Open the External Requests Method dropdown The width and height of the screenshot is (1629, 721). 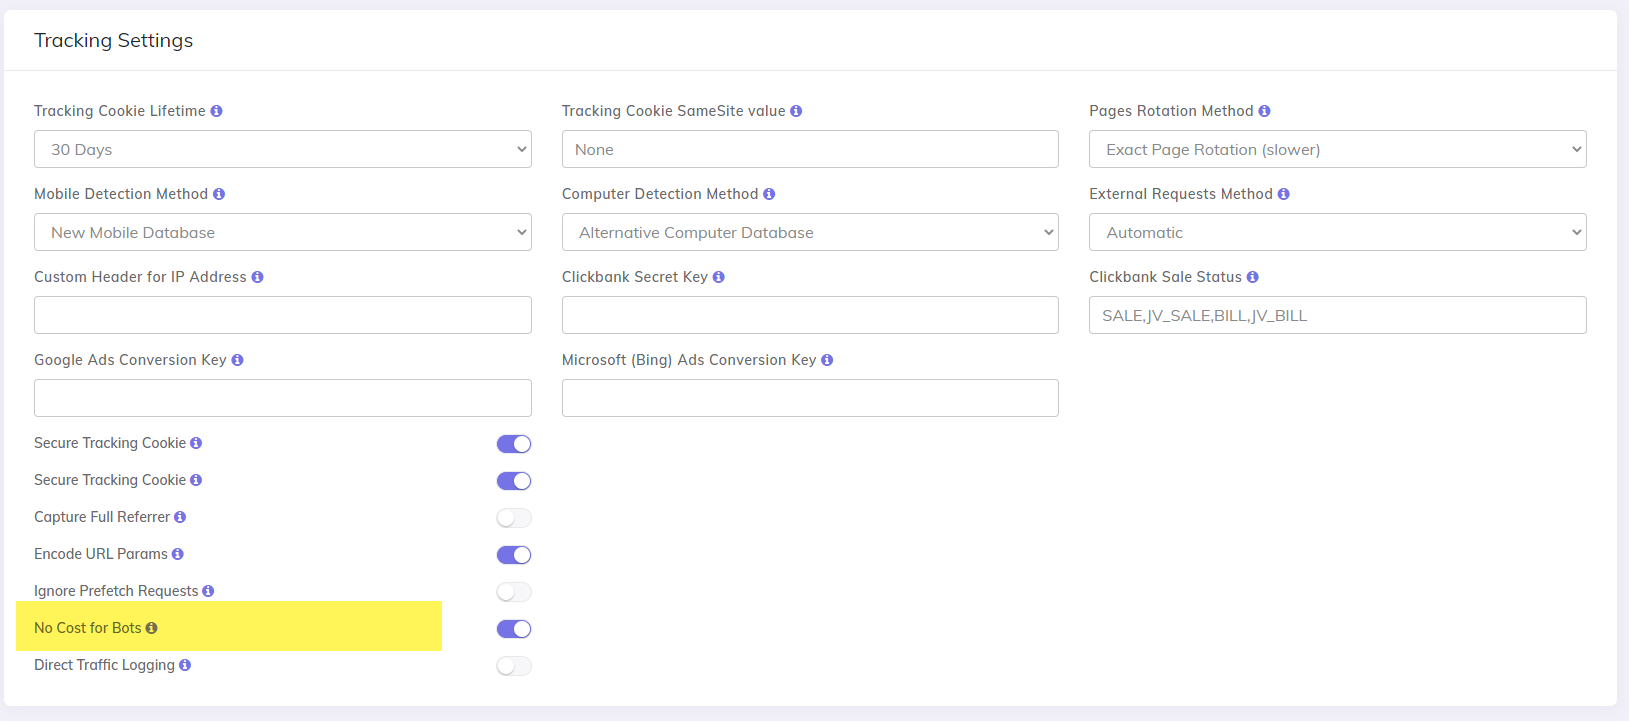point(1337,232)
